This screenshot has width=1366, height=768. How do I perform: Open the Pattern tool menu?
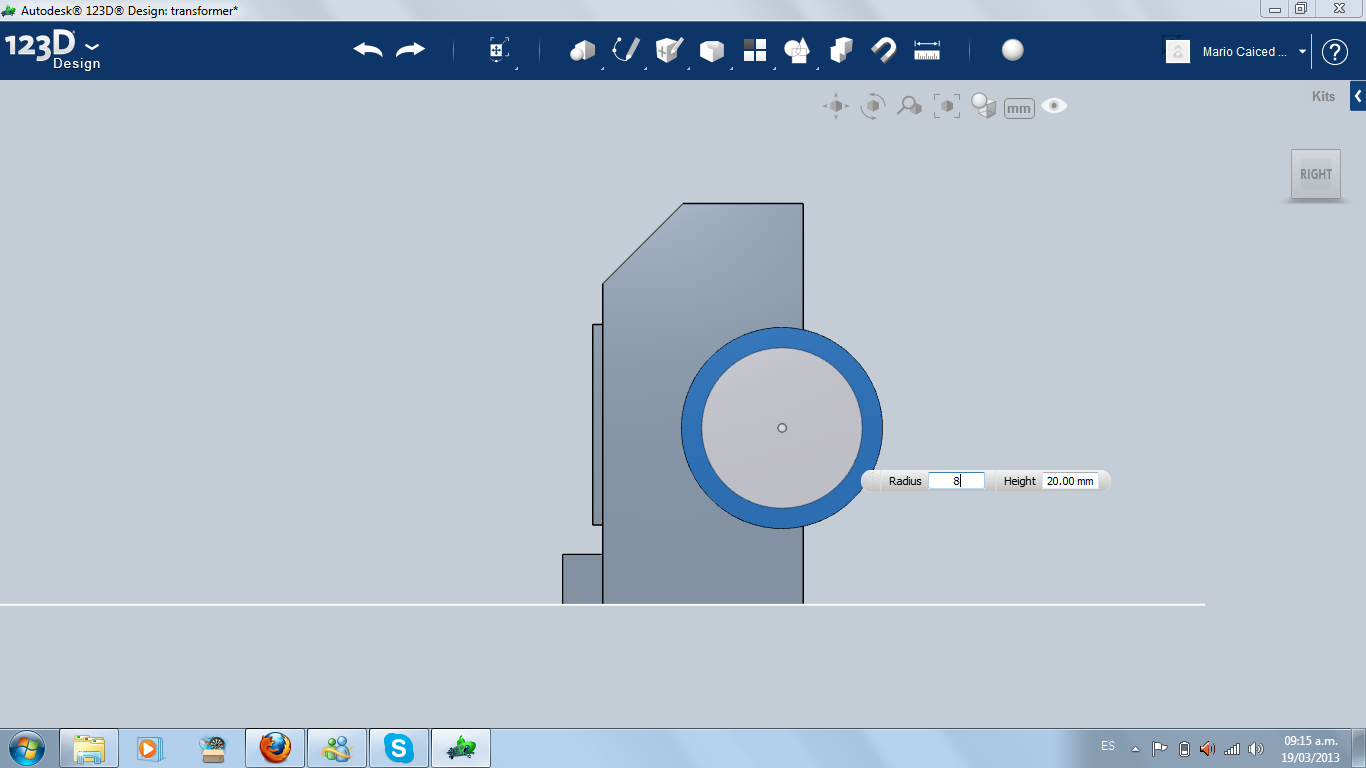pyautogui.click(x=755, y=50)
